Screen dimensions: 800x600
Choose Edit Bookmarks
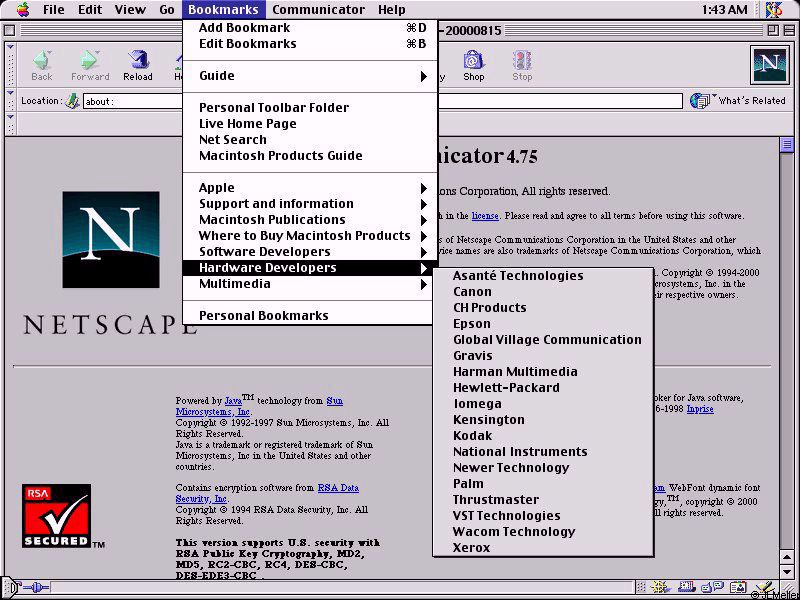310,44
